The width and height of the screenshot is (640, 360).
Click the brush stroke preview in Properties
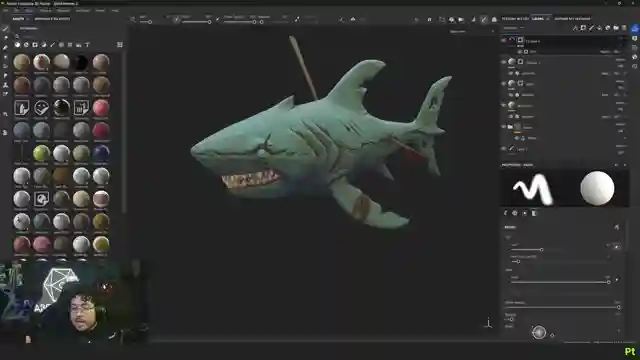533,189
